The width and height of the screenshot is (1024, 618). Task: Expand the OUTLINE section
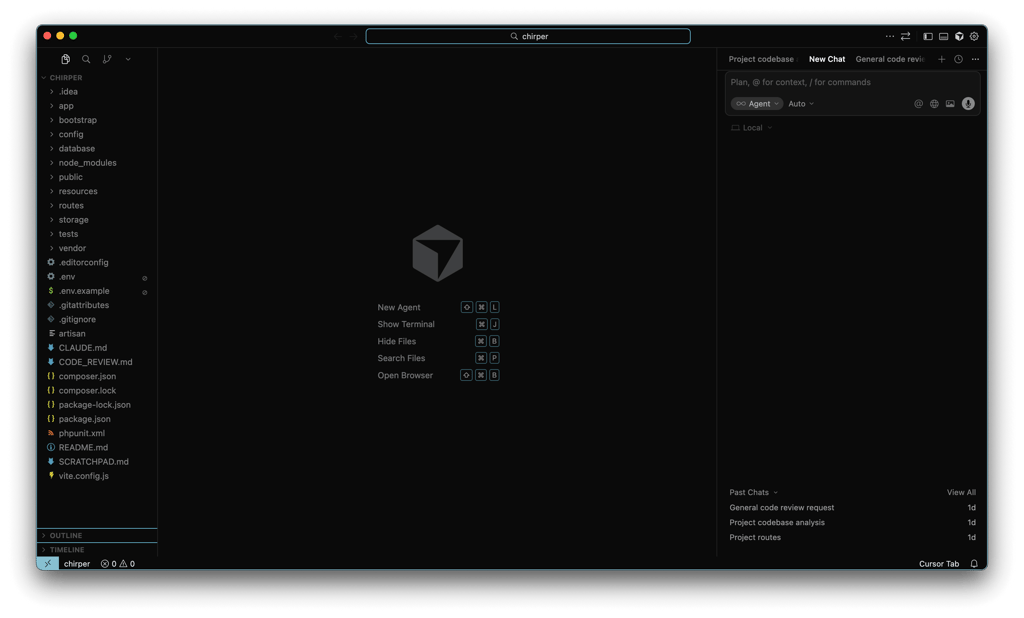(97, 536)
